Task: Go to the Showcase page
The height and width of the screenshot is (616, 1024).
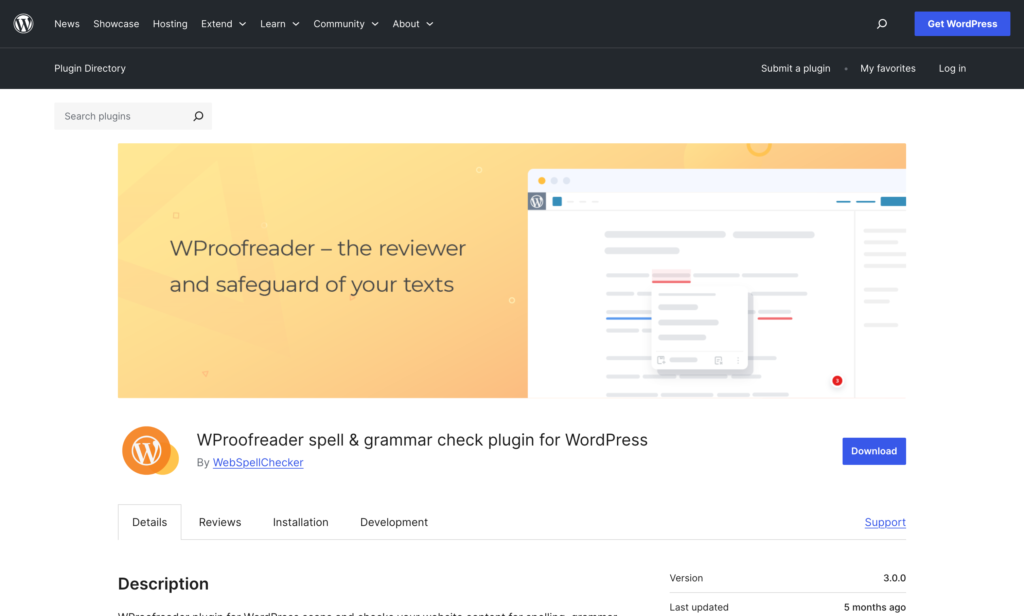Action: pos(116,24)
